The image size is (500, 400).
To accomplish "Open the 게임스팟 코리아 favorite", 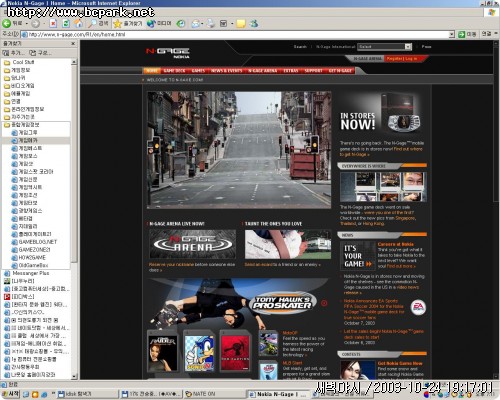I will [x=32, y=172].
